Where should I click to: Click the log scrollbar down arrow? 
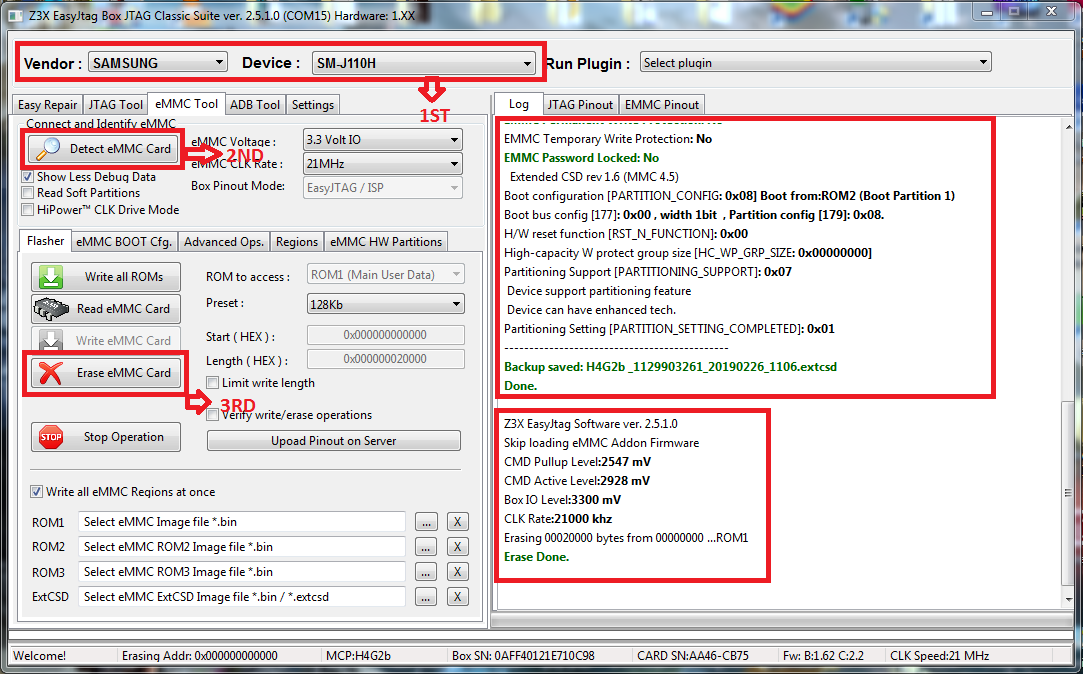click(x=1068, y=599)
